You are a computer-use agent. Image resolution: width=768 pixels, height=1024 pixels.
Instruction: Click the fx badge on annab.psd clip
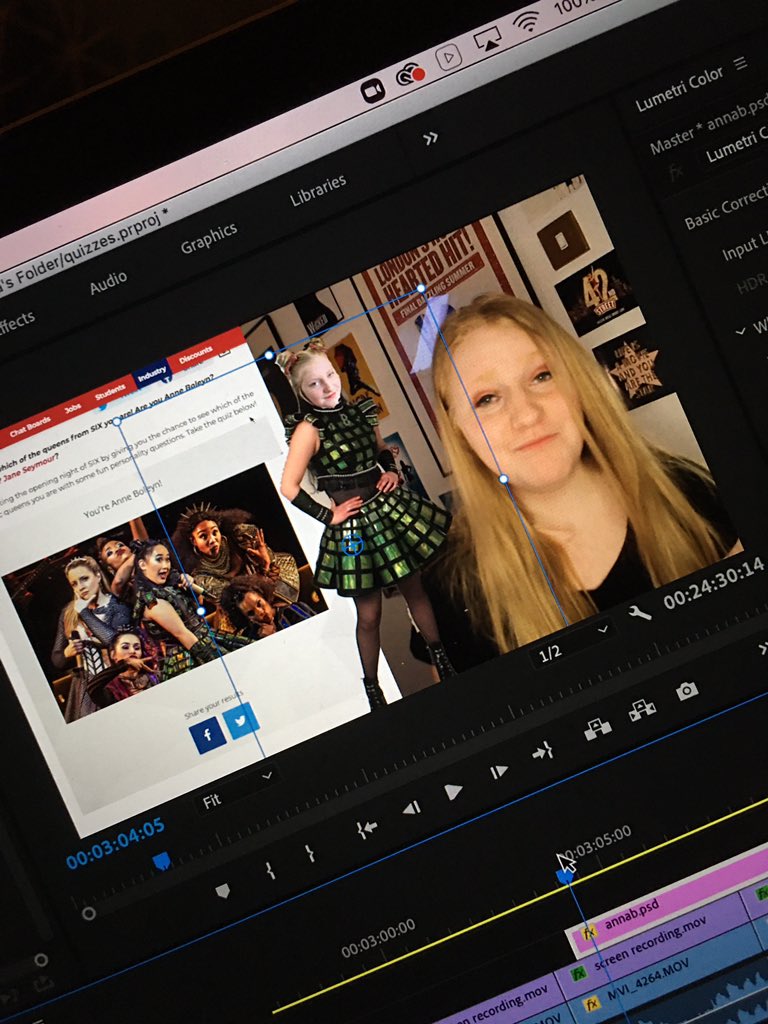(x=588, y=932)
